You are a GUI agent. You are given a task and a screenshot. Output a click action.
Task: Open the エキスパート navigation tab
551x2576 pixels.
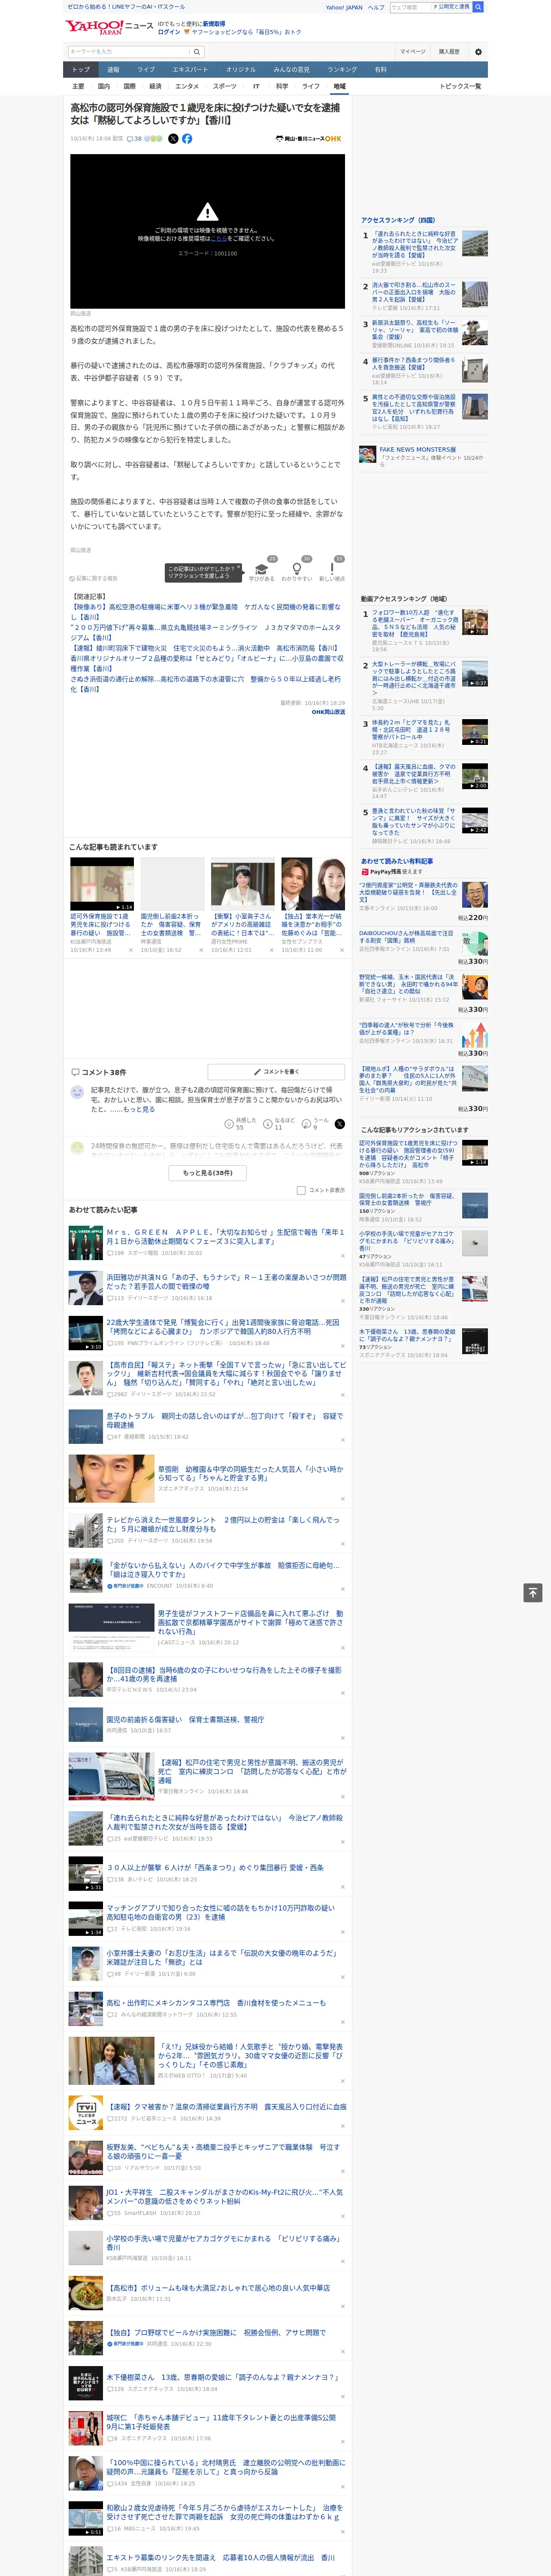pos(190,69)
